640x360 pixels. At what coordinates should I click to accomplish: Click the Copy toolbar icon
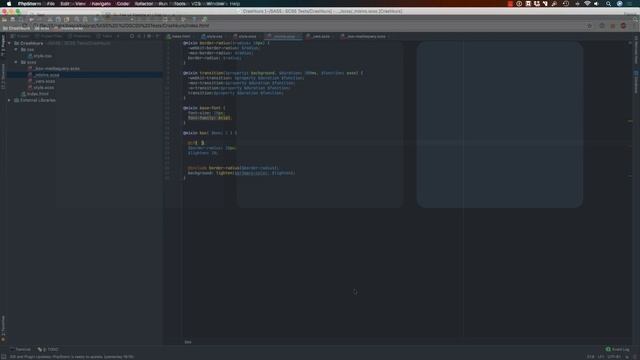[x=58, y=19]
